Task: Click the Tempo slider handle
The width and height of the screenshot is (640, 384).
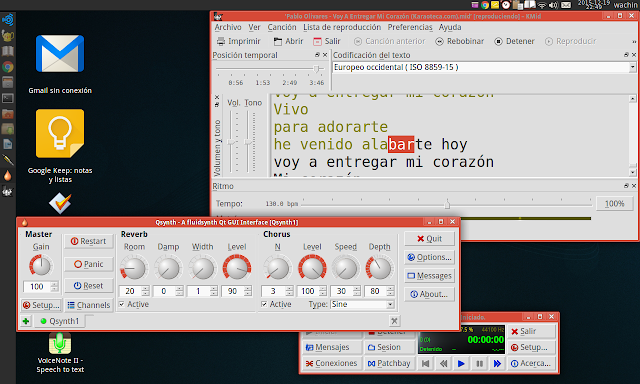Action: [447, 204]
